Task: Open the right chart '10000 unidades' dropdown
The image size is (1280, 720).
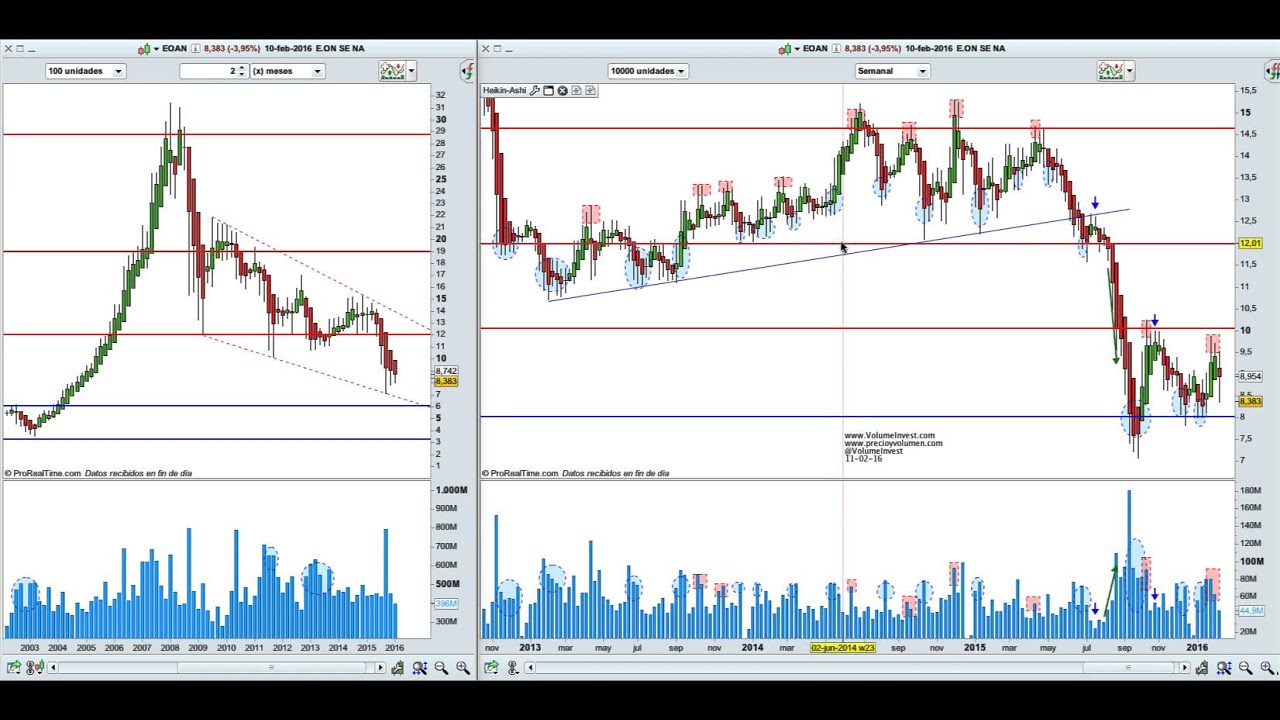Action: (x=647, y=71)
